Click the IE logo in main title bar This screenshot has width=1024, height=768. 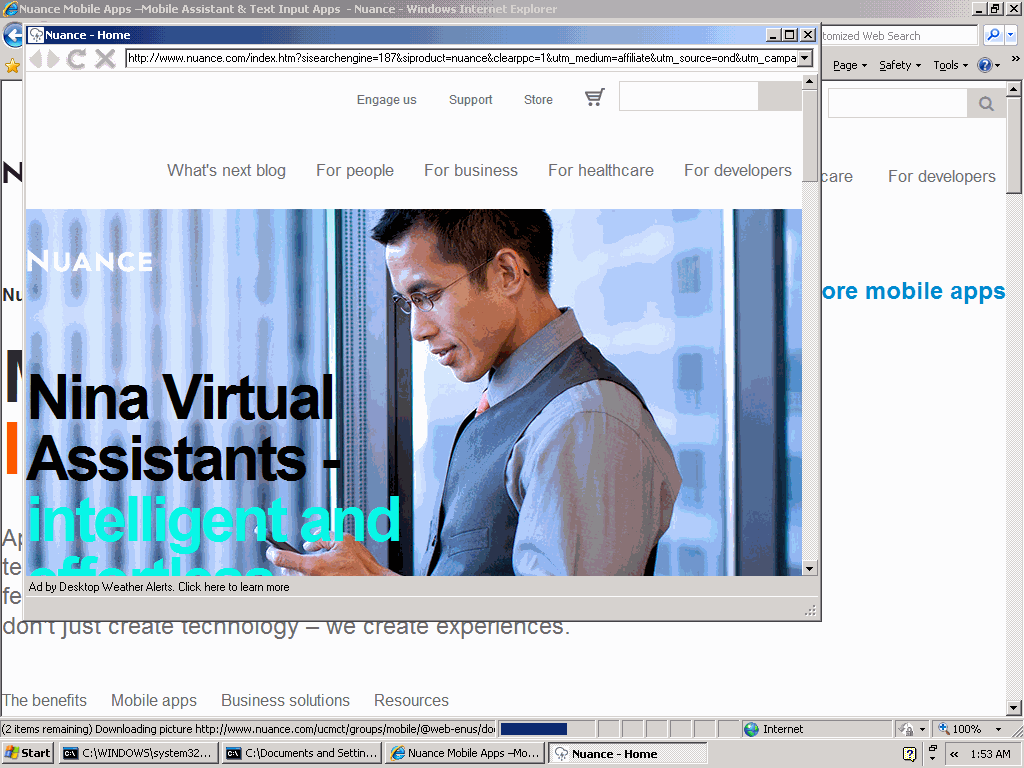coord(10,9)
